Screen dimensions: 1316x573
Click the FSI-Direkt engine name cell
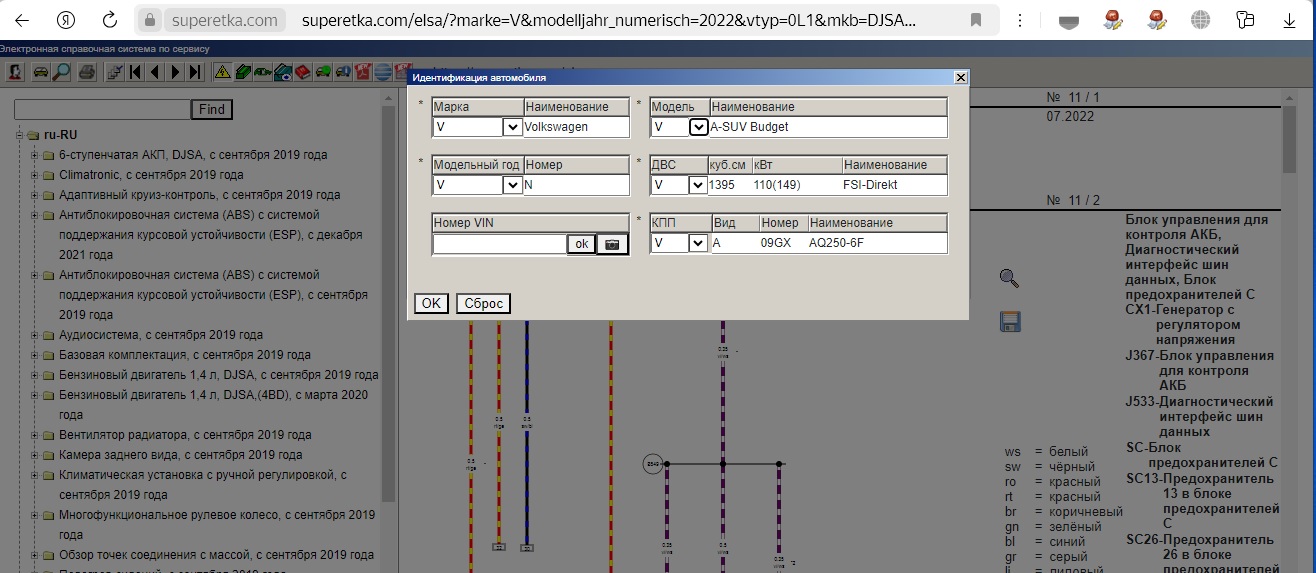point(872,185)
